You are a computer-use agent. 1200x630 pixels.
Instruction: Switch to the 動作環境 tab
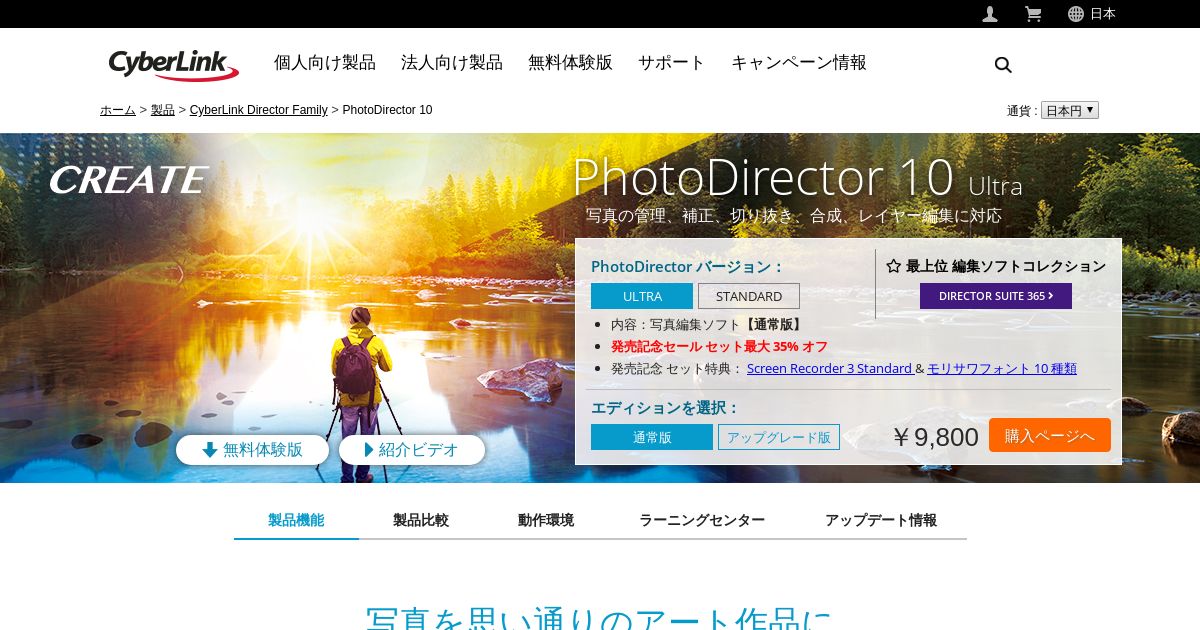[546, 520]
